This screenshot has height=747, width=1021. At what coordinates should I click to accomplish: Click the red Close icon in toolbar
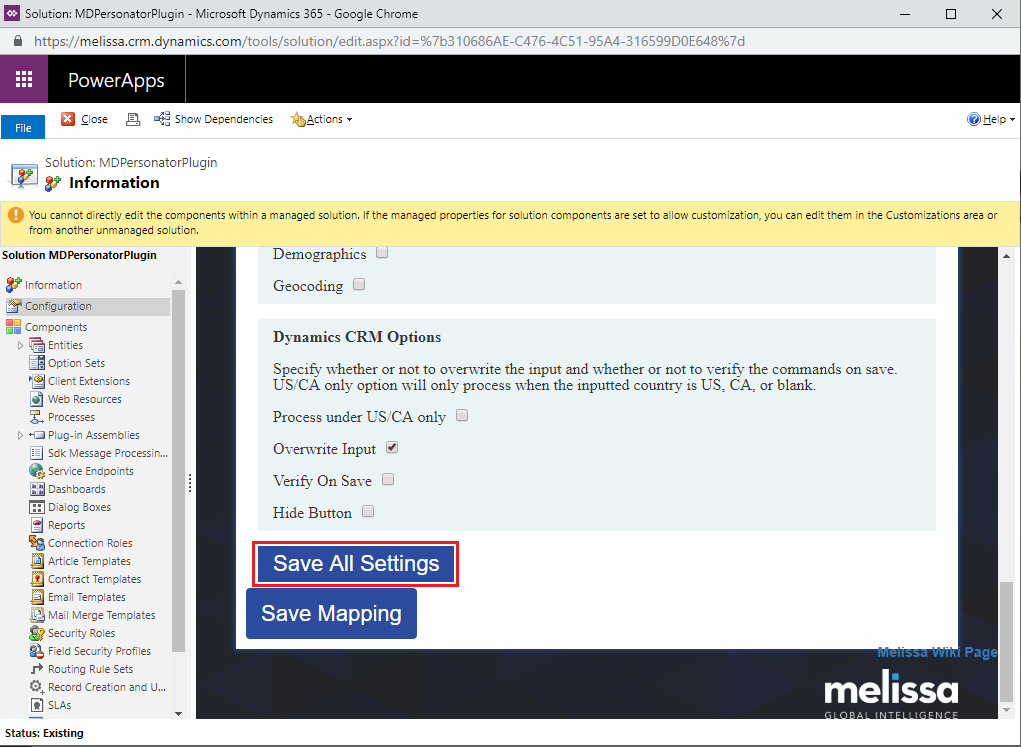[68, 119]
